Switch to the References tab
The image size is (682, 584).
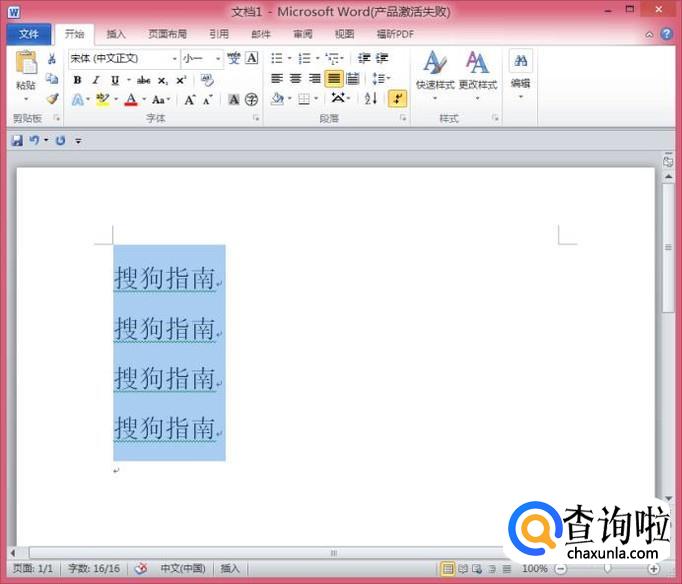[219, 34]
